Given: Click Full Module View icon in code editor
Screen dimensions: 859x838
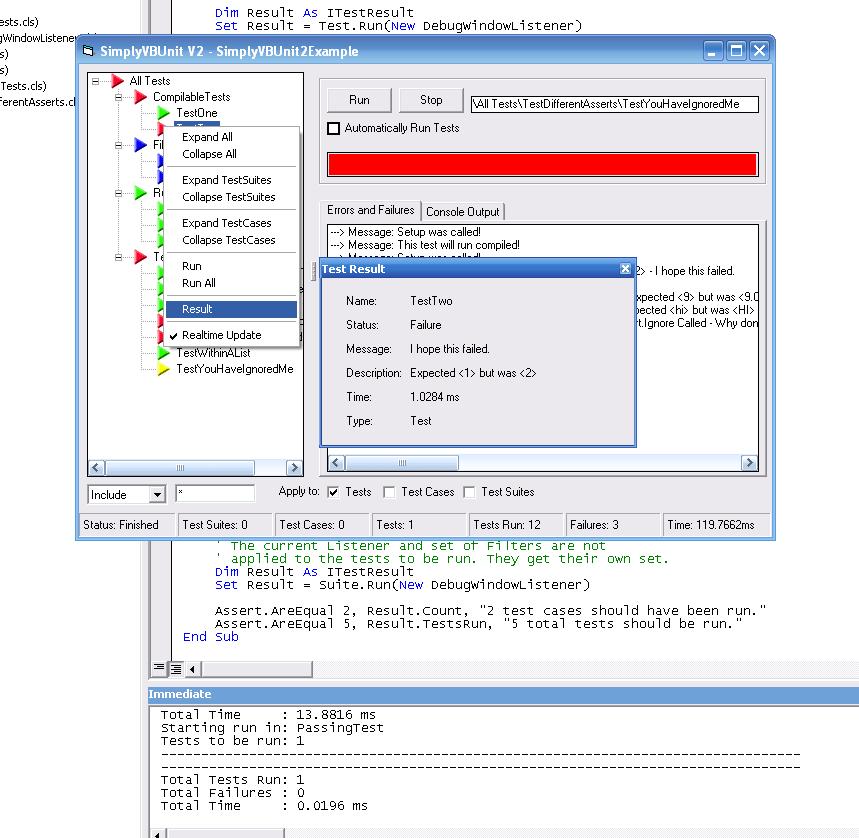Looking at the screenshot, I should [x=175, y=668].
